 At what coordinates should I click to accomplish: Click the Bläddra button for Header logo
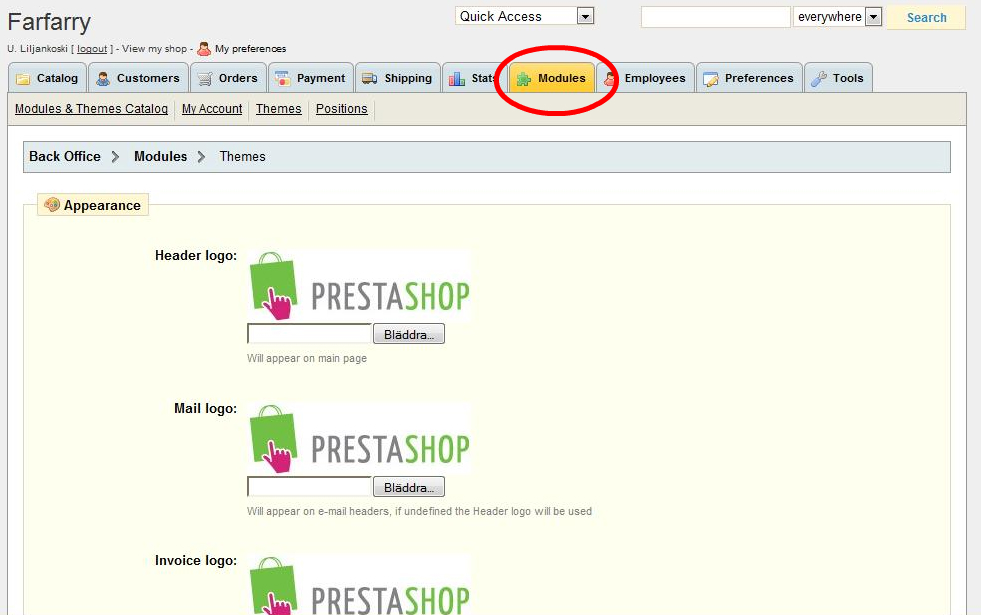tap(409, 334)
